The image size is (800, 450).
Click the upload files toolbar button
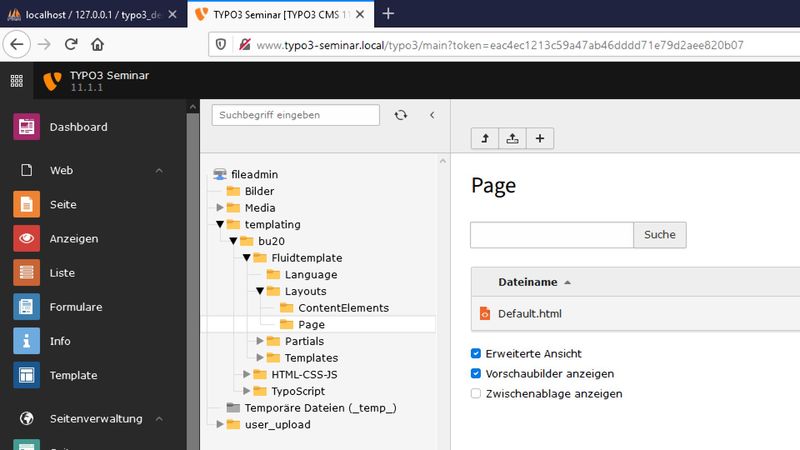pyautogui.click(x=512, y=139)
